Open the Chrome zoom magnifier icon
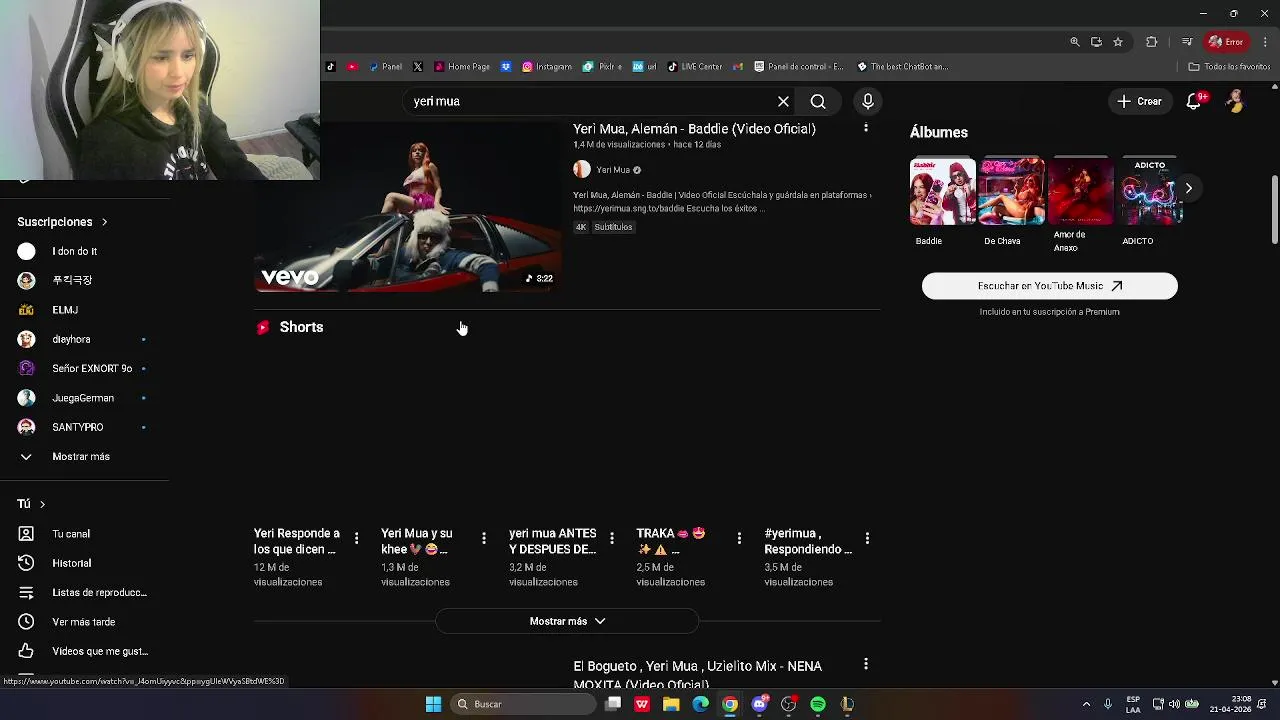Viewport: 1280px width, 720px height. 1075,42
